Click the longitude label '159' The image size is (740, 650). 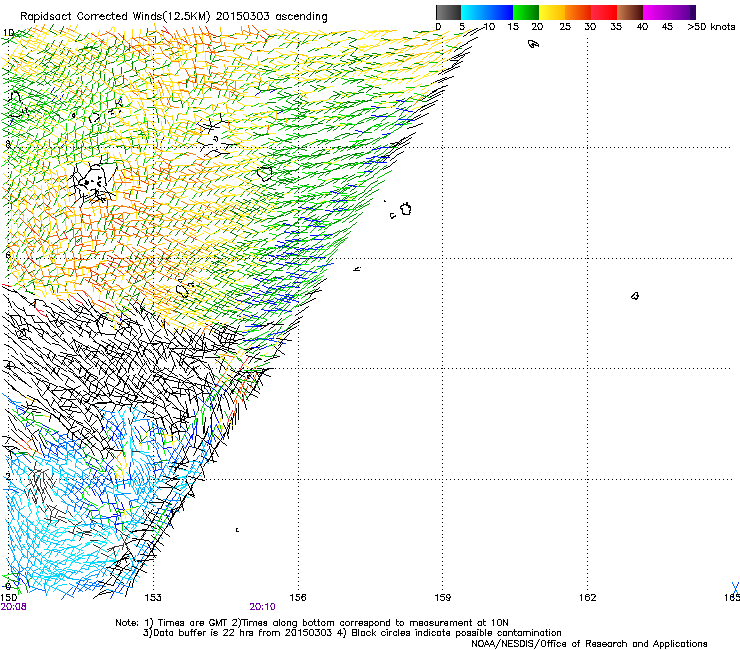[x=442, y=598]
